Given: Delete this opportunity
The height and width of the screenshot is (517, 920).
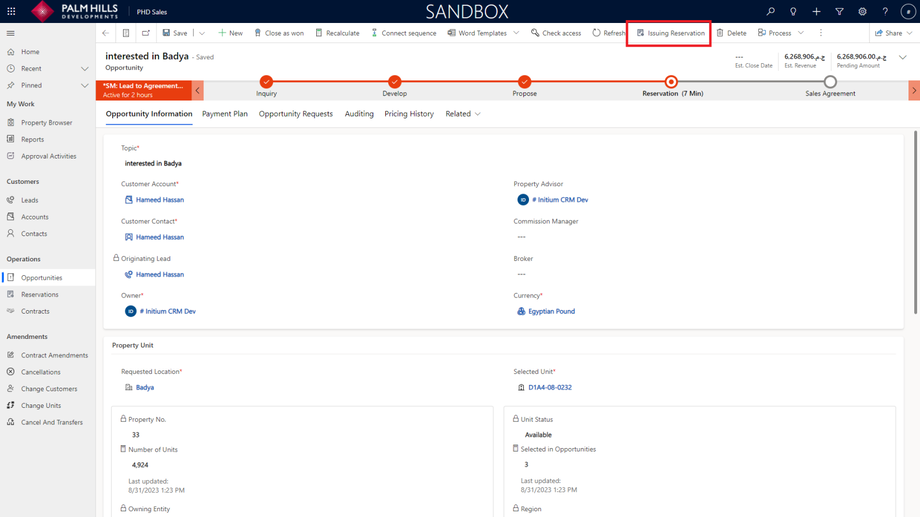Looking at the screenshot, I should point(732,33).
